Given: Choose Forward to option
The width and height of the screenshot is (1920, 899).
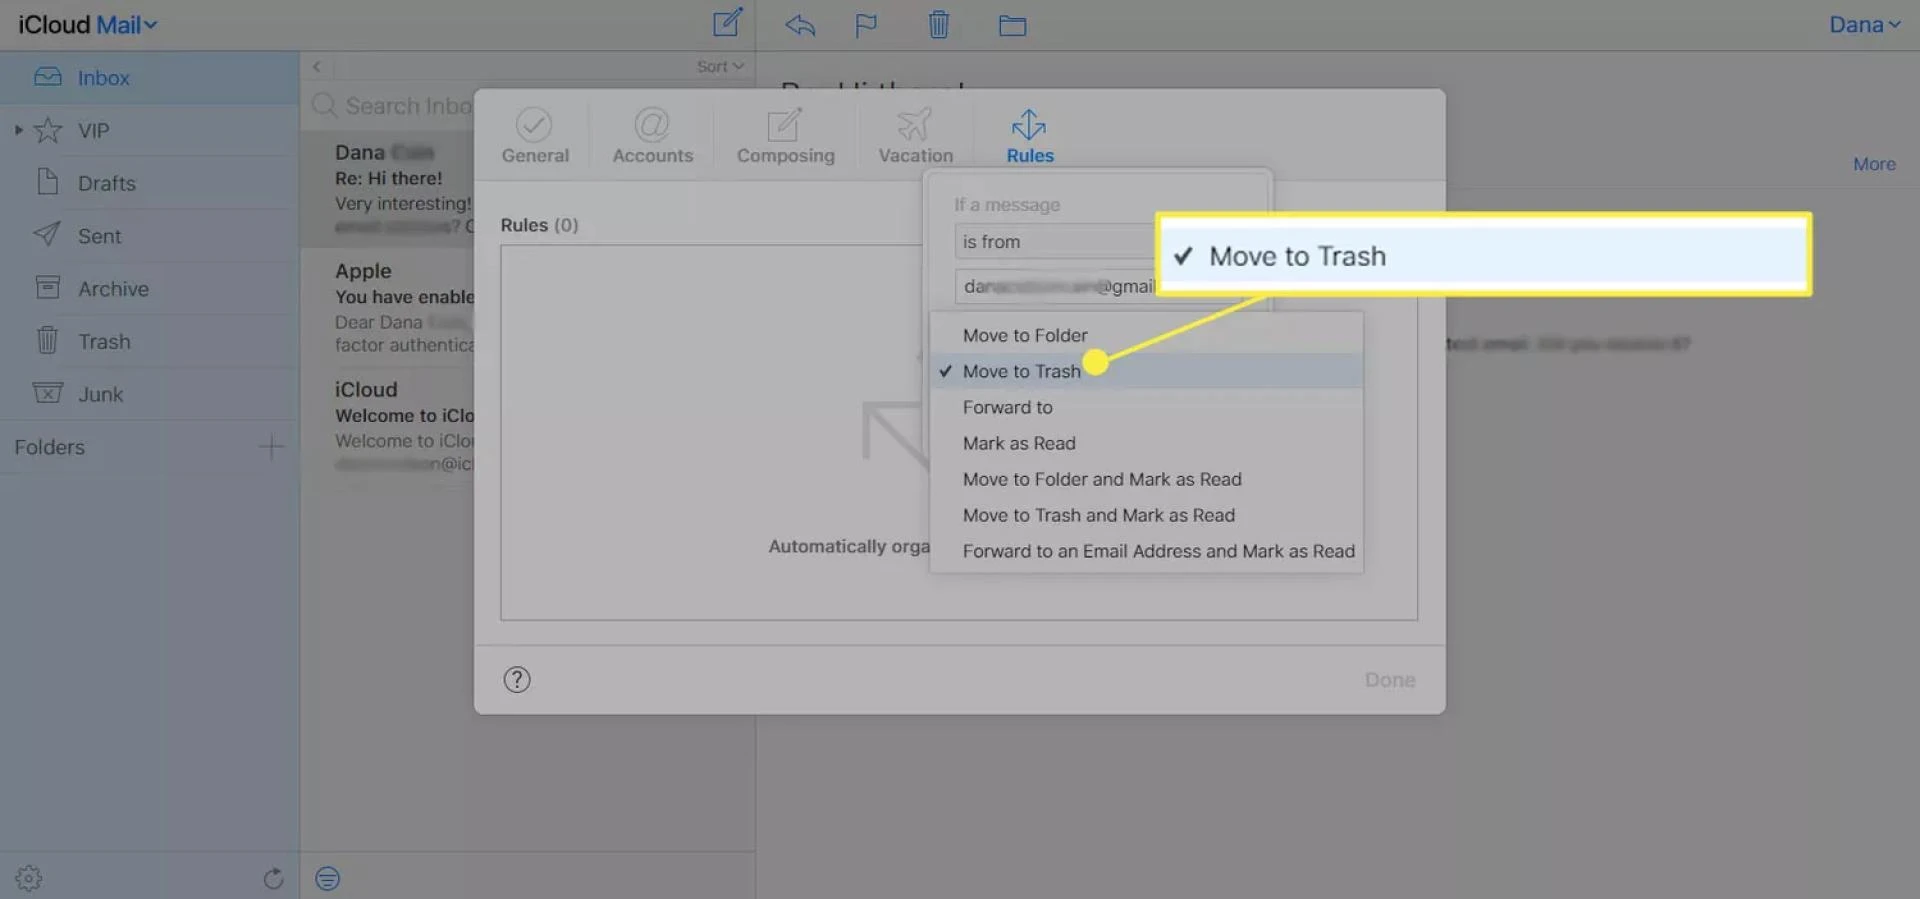Looking at the screenshot, I should [1146, 407].
